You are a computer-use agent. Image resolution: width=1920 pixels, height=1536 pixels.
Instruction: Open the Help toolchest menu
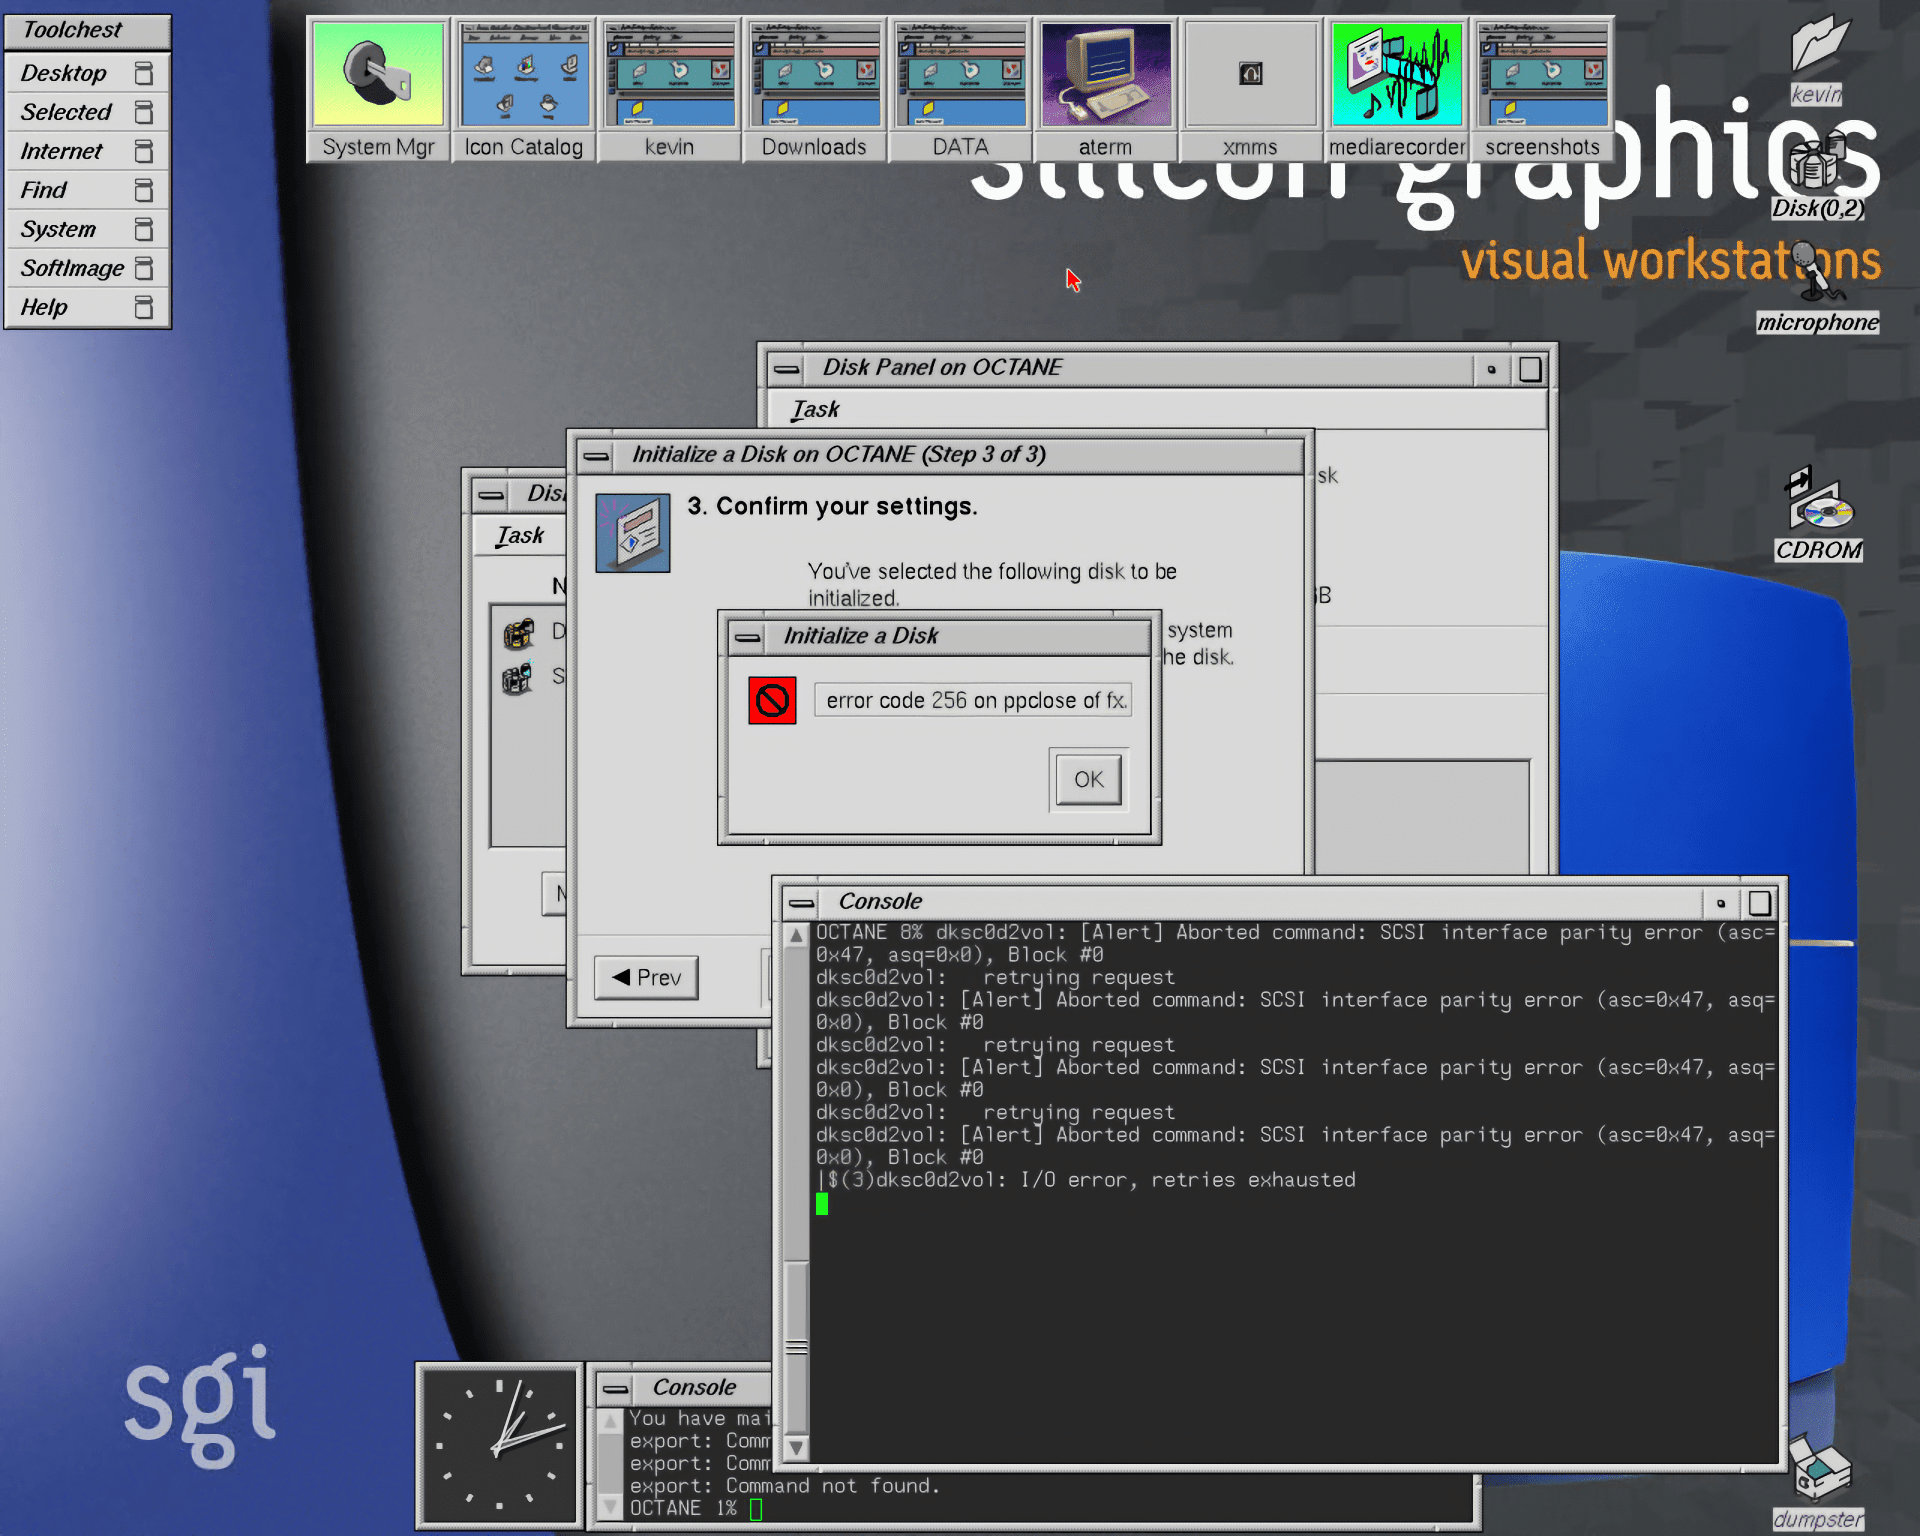click(87, 307)
